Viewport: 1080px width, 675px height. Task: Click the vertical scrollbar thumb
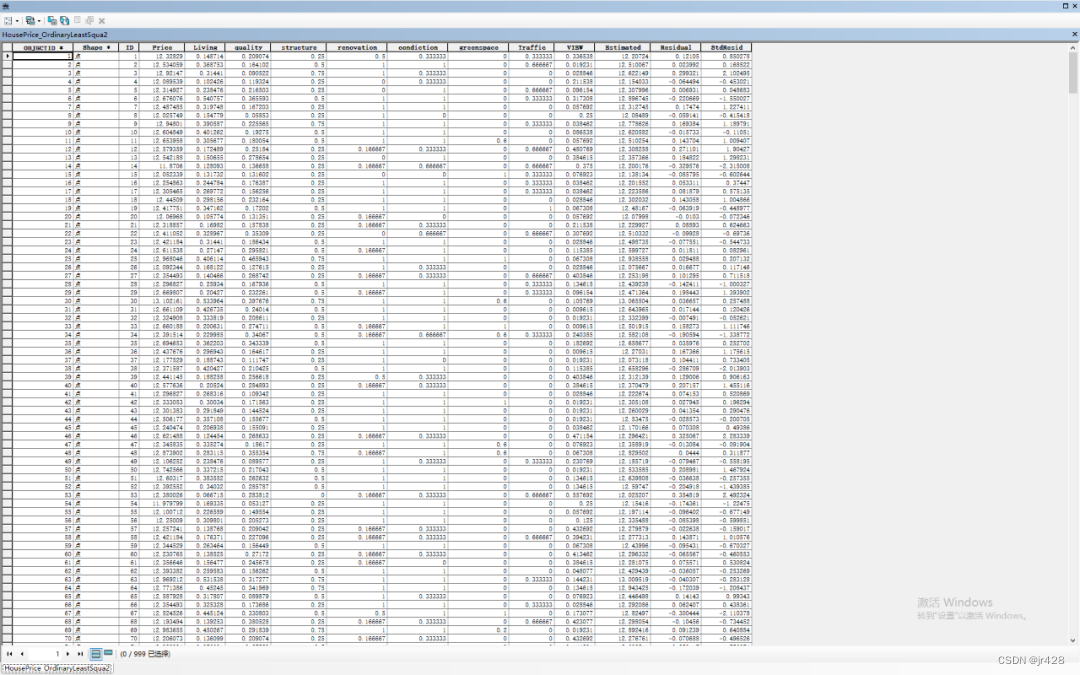click(x=1072, y=74)
